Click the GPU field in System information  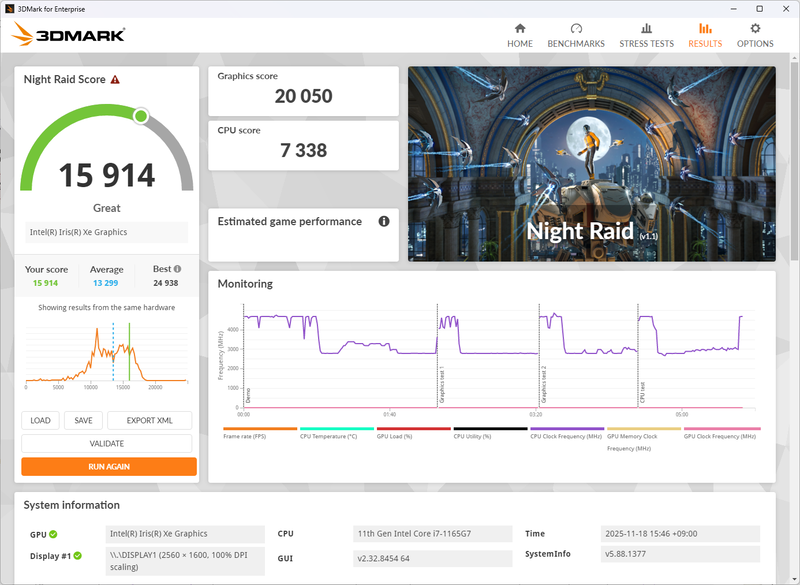(185, 534)
